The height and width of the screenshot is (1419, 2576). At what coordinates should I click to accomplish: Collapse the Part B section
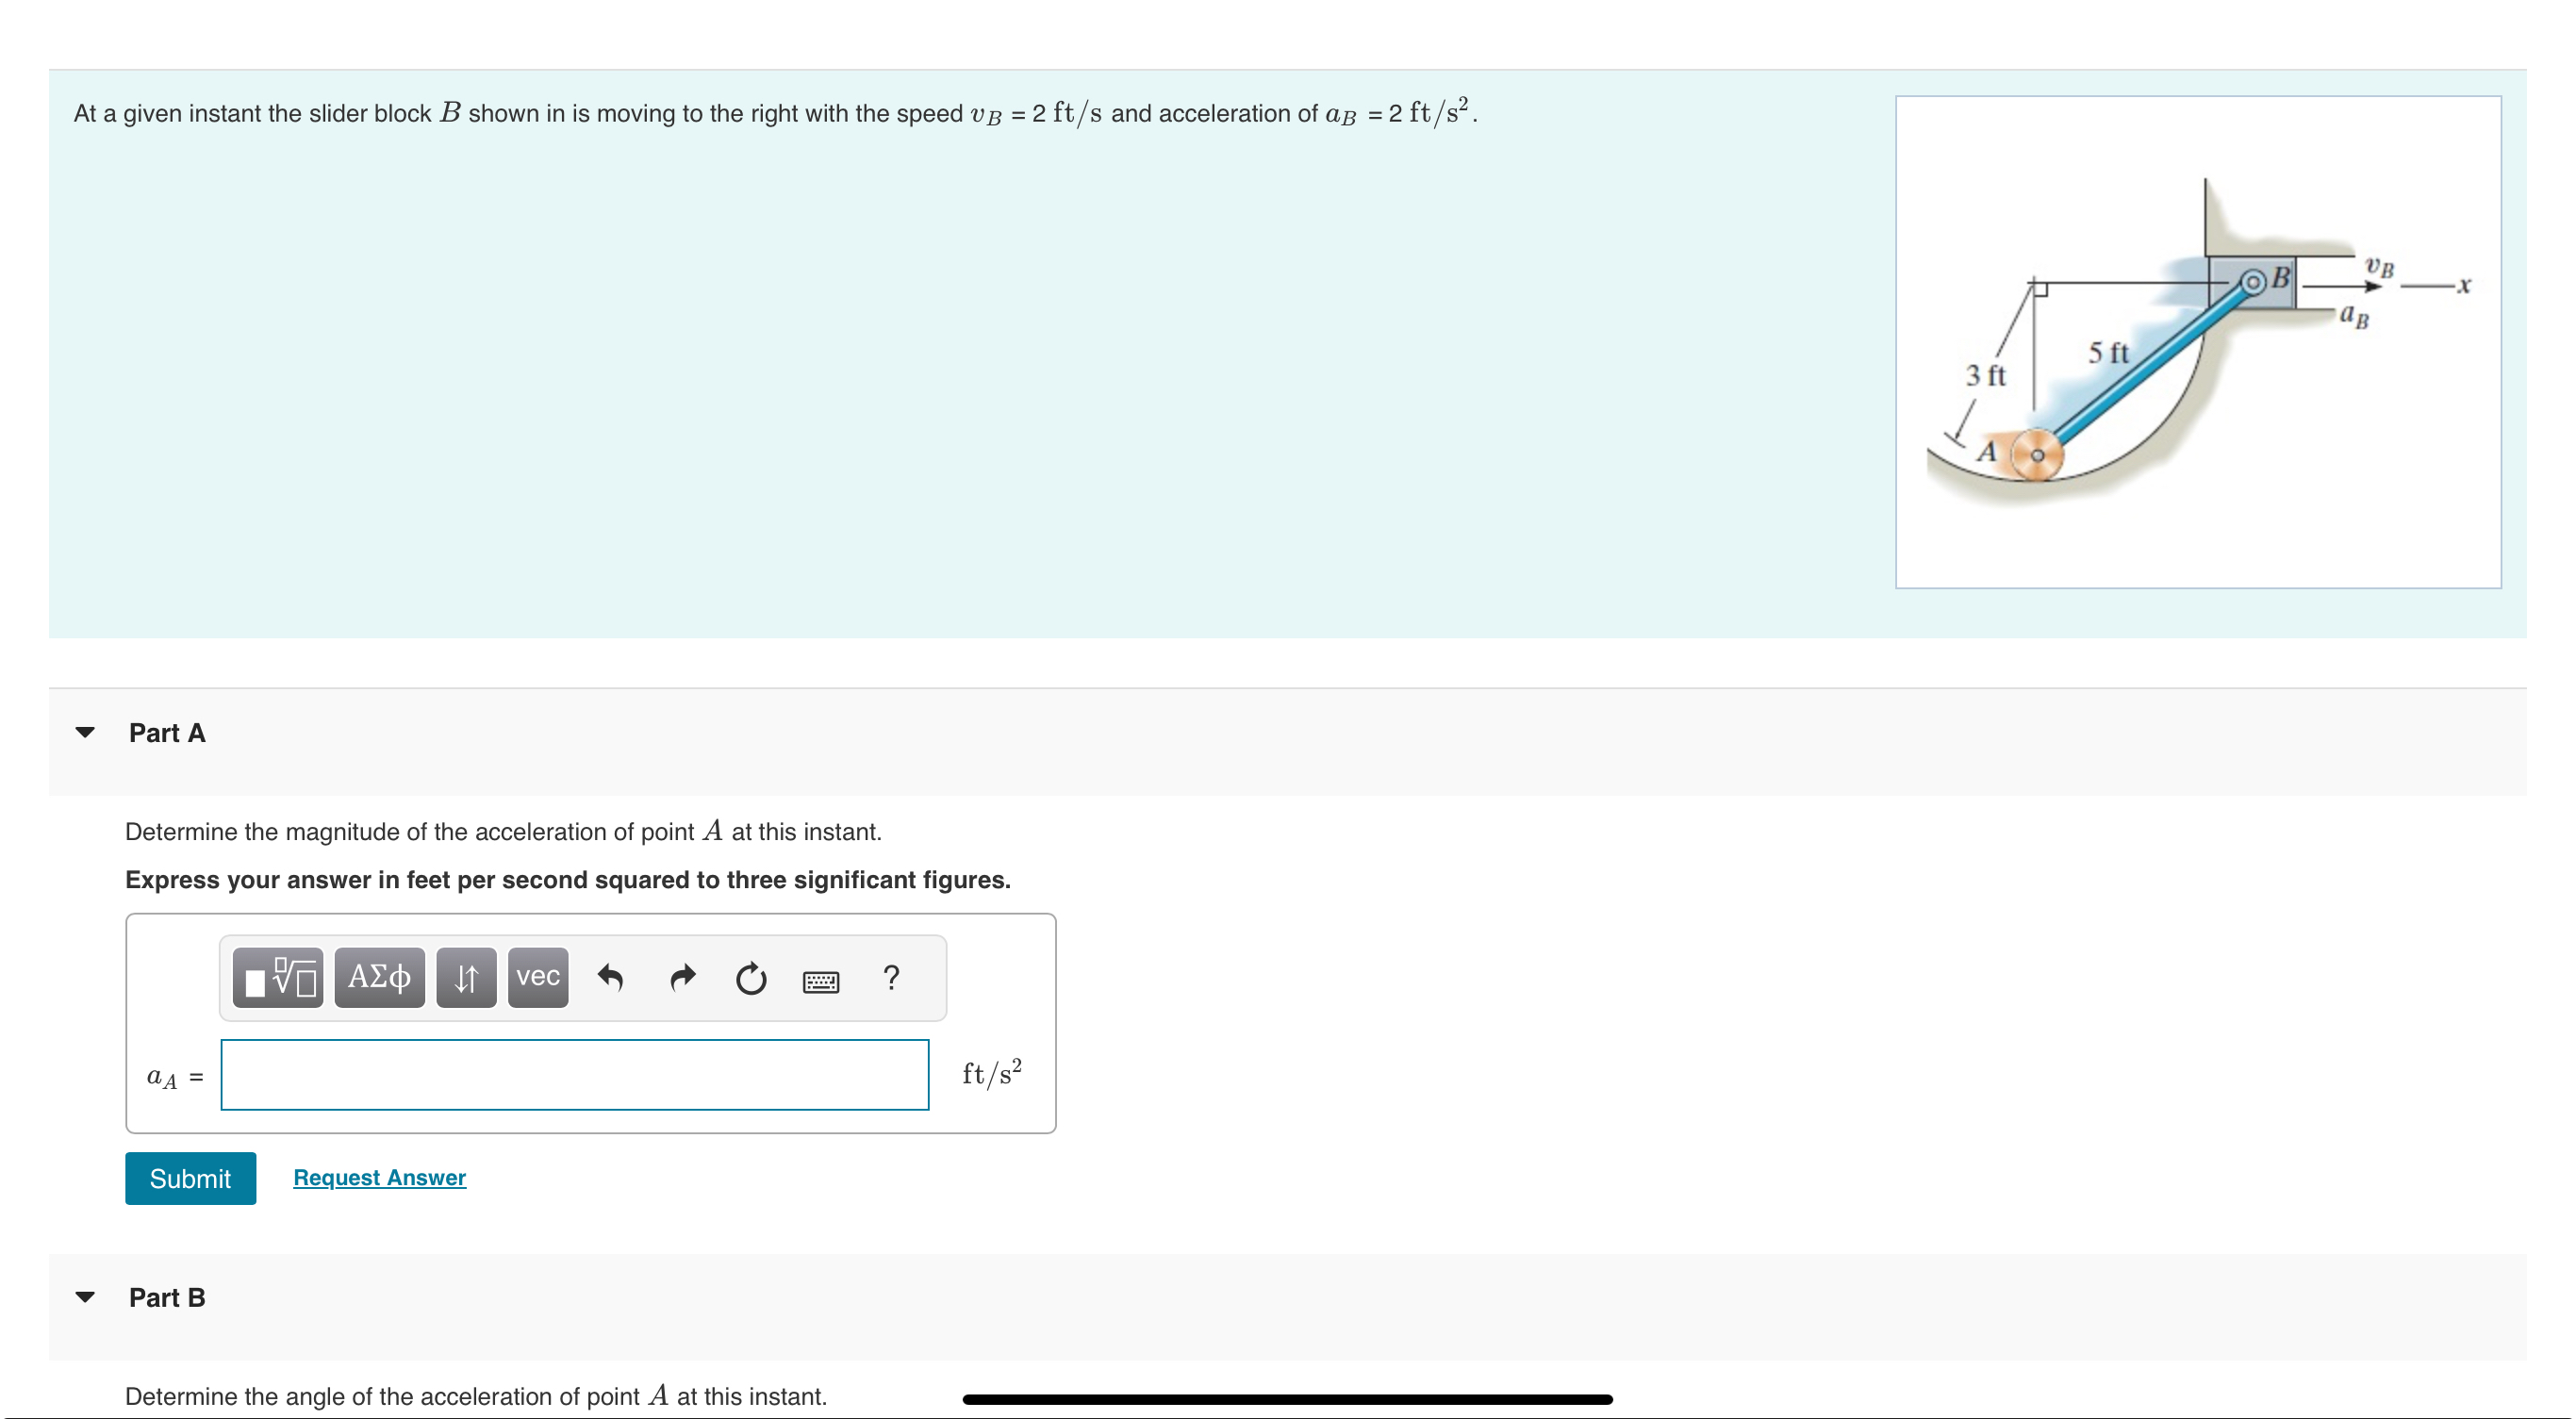[x=87, y=1297]
